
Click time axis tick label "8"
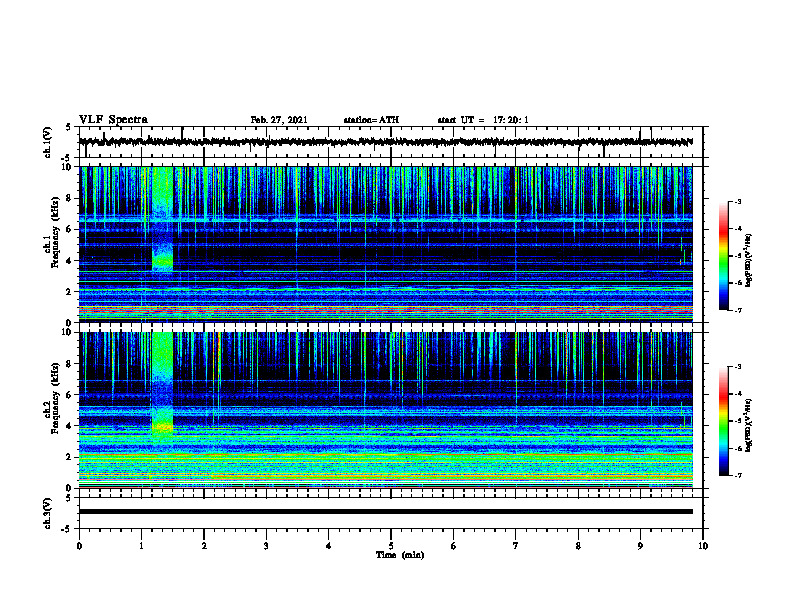click(578, 546)
